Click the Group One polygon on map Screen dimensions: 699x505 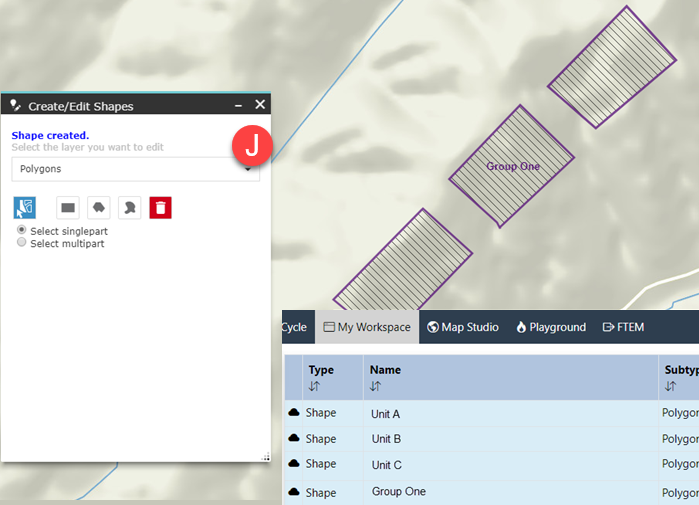point(513,166)
